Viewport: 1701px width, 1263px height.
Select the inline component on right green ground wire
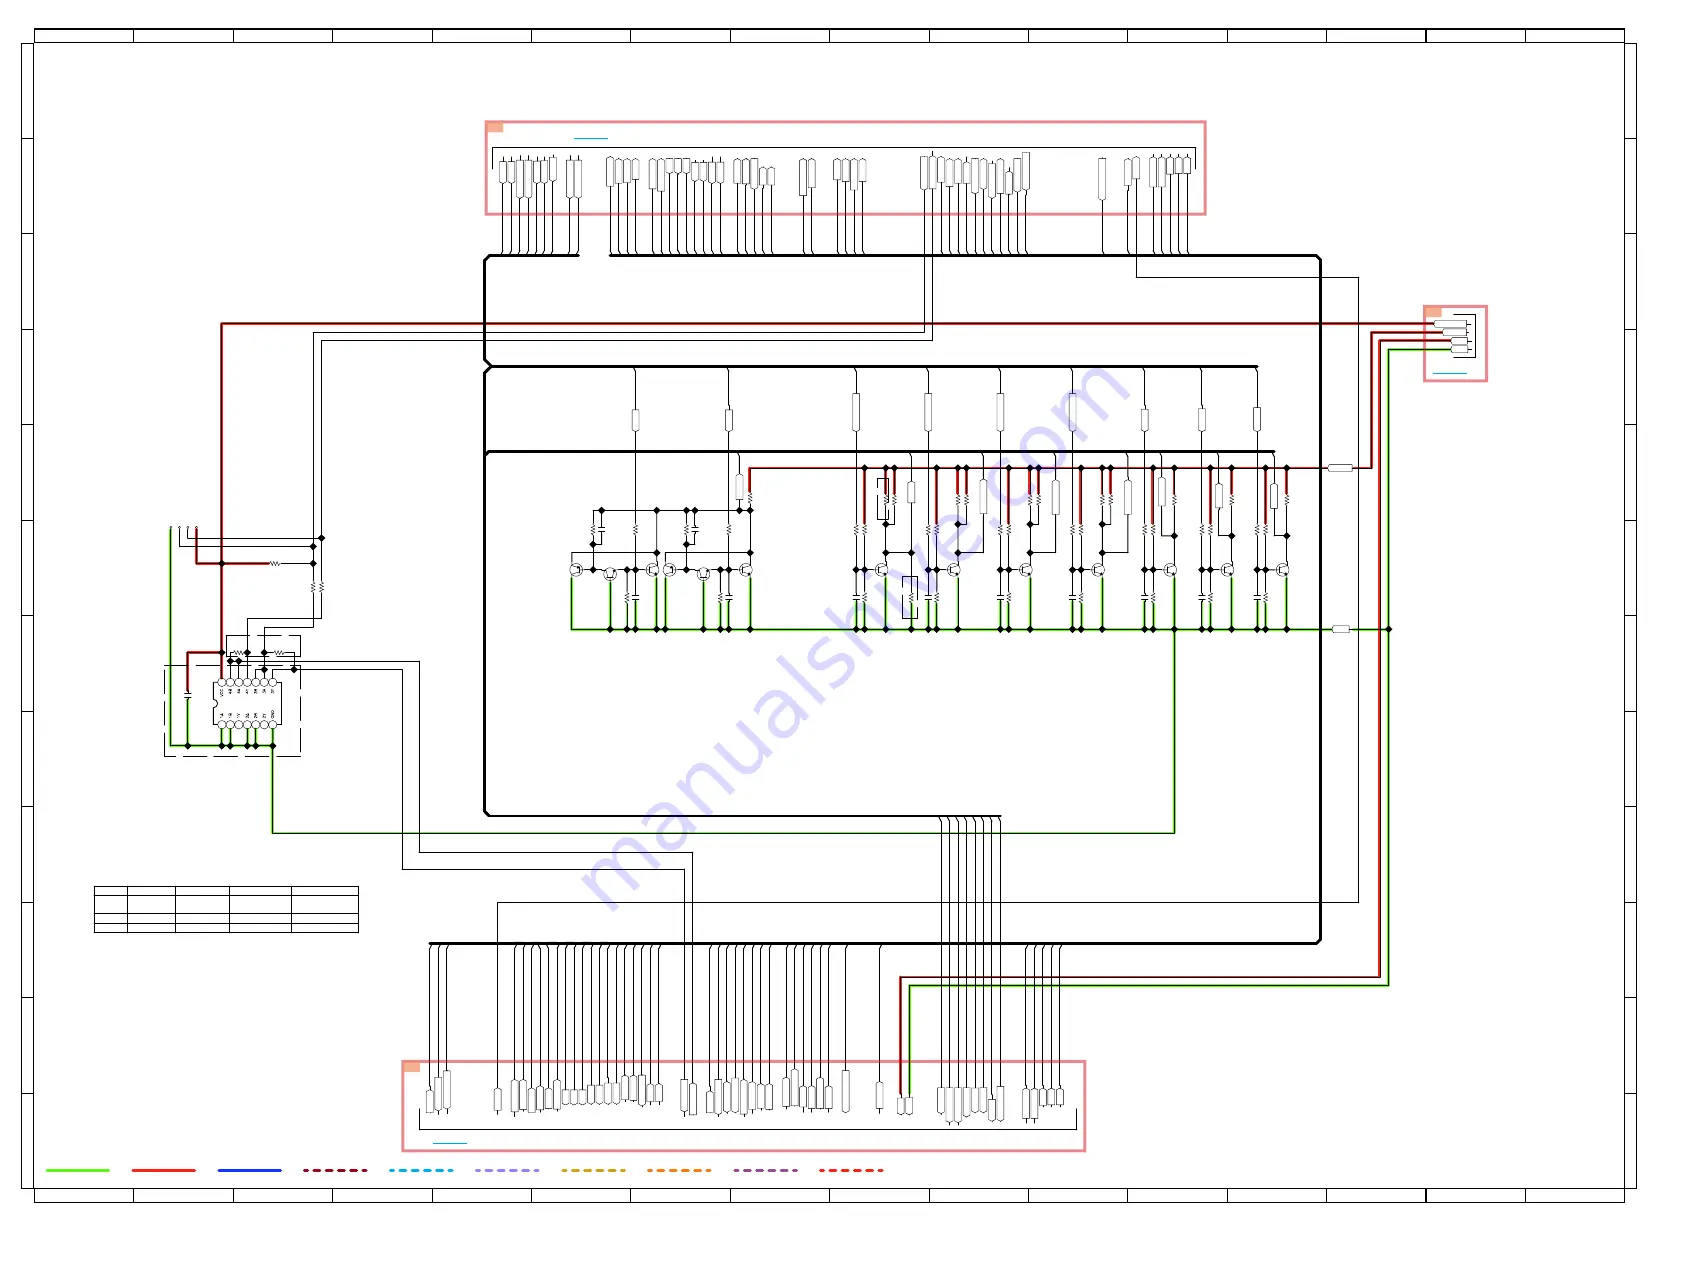click(x=1341, y=629)
